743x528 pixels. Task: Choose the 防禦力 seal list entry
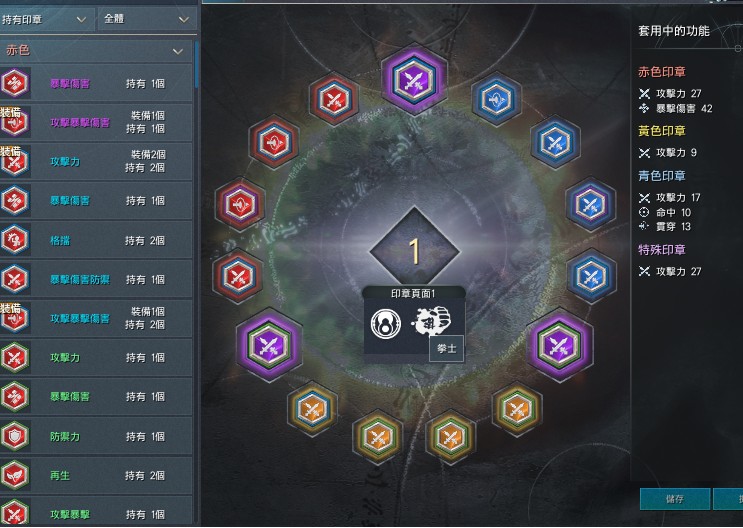click(96, 436)
